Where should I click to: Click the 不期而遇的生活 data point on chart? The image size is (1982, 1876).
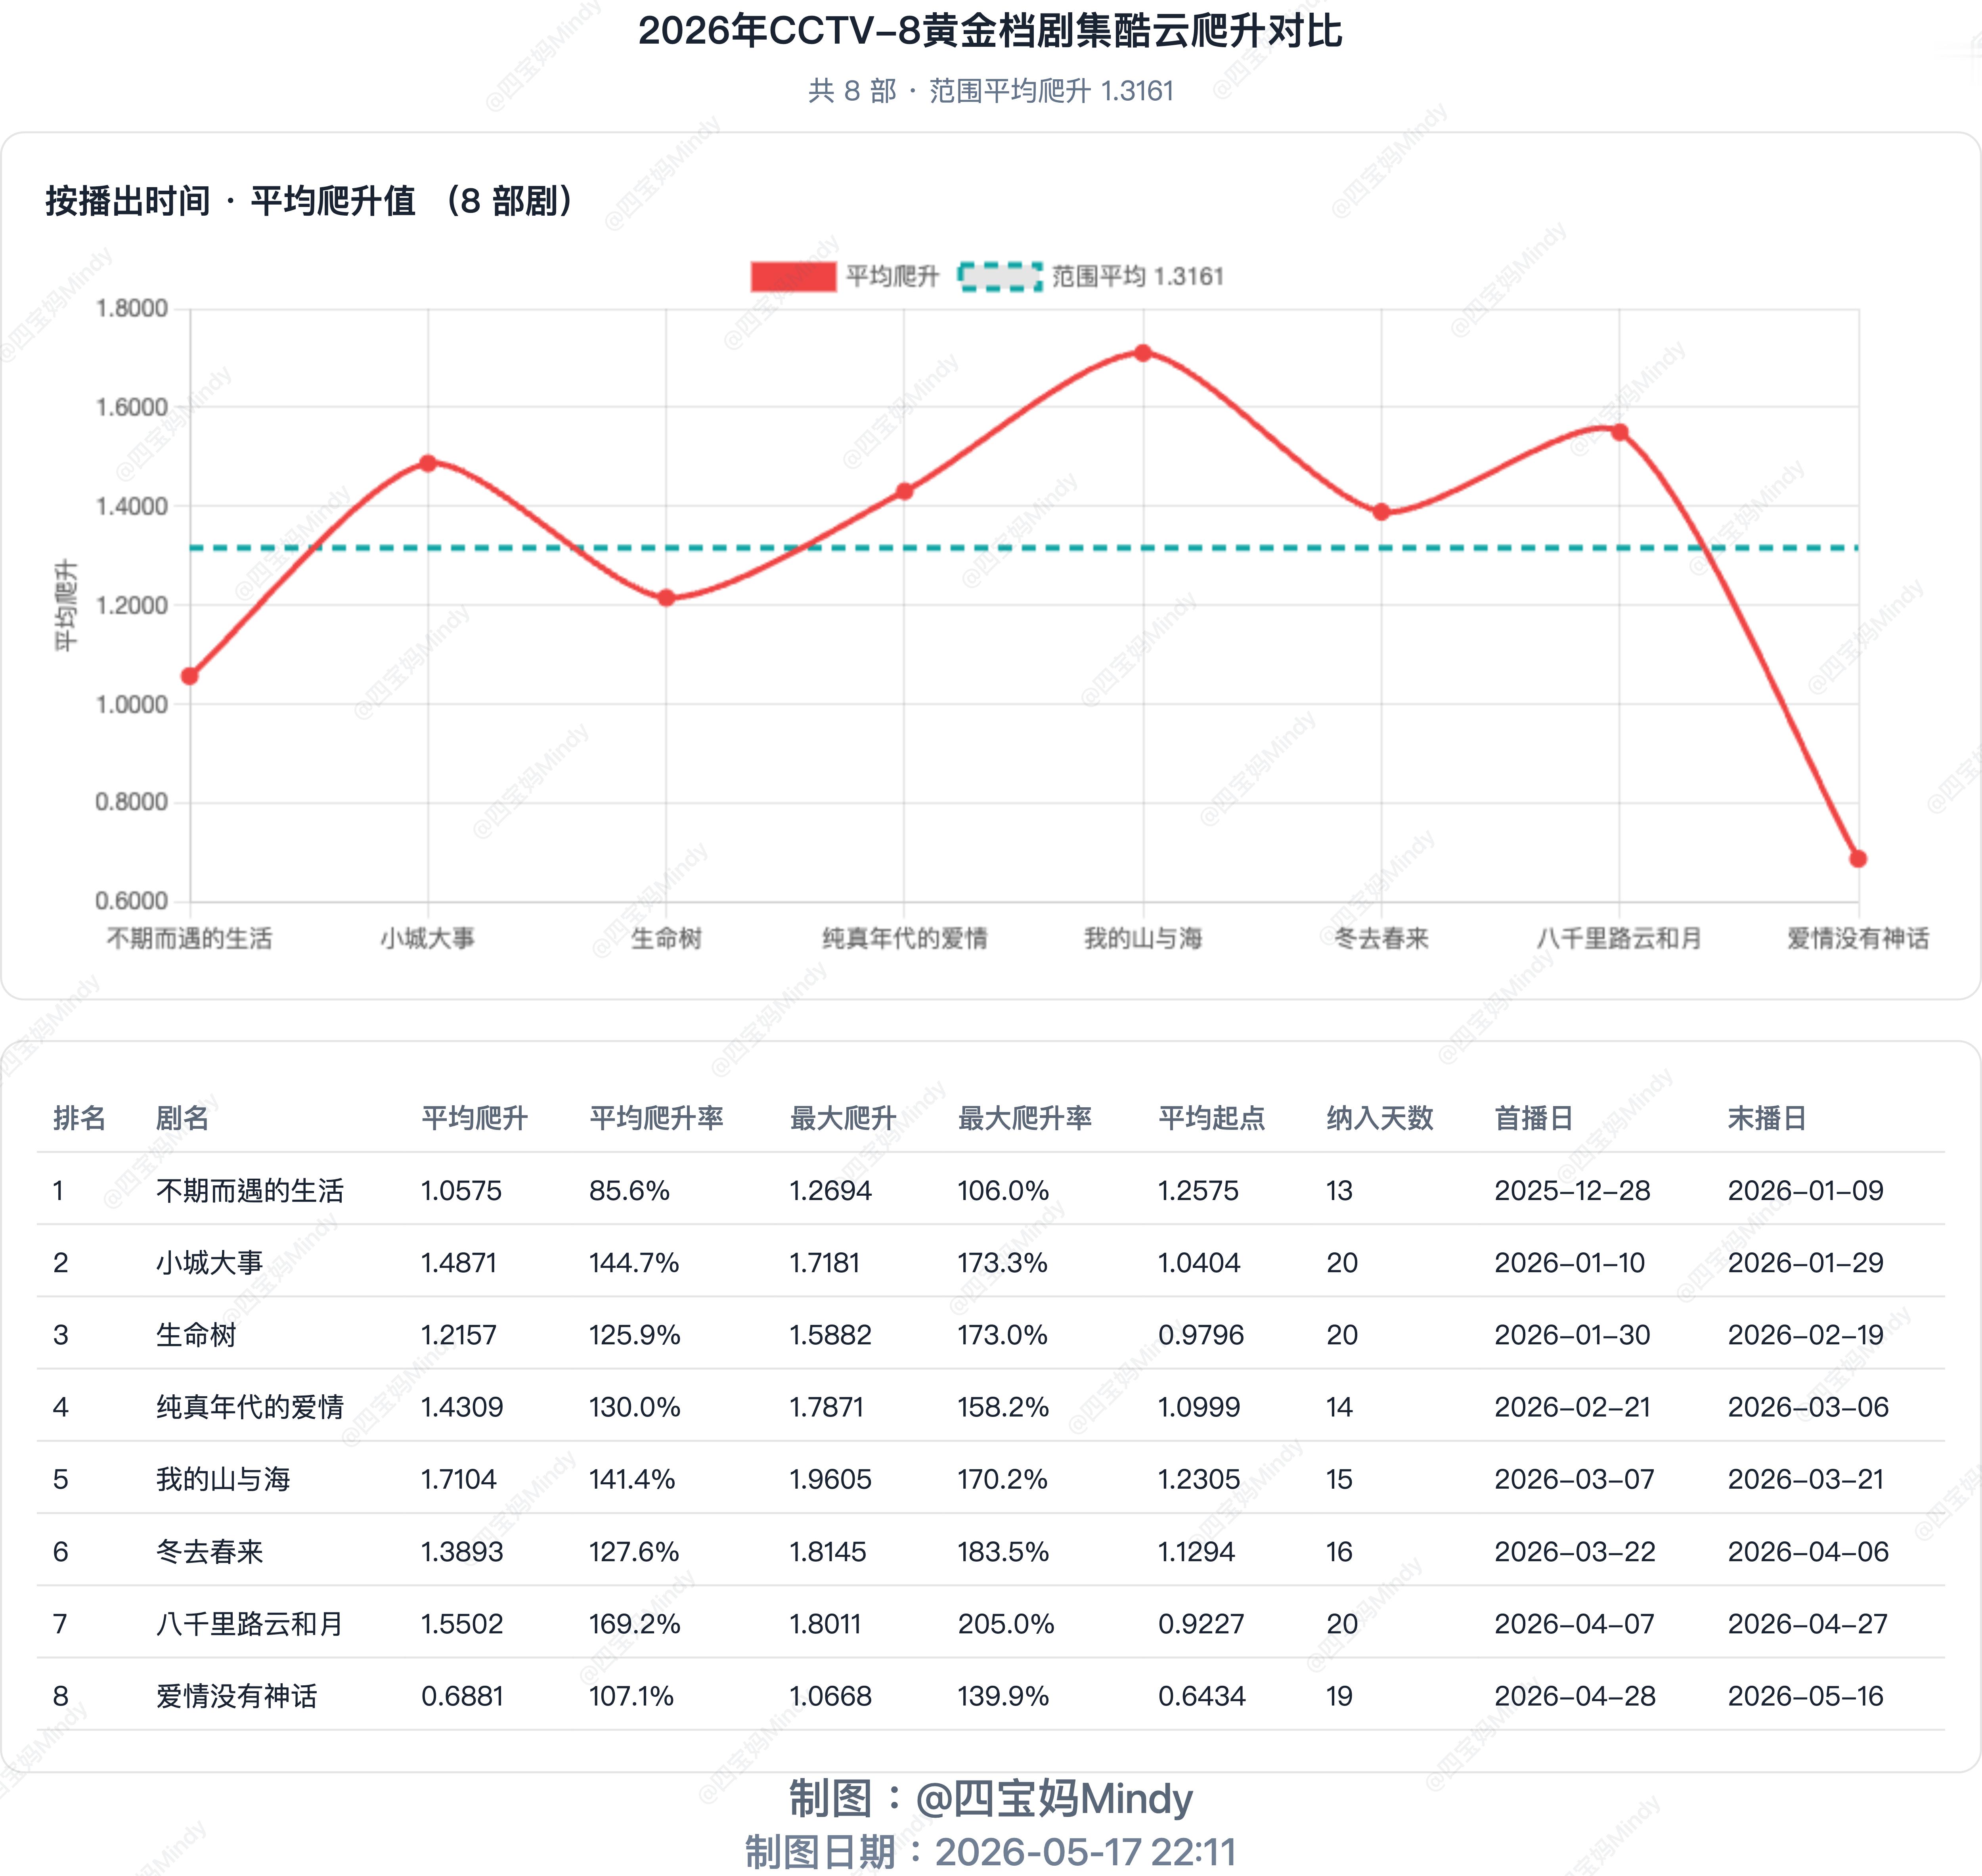[x=190, y=676]
